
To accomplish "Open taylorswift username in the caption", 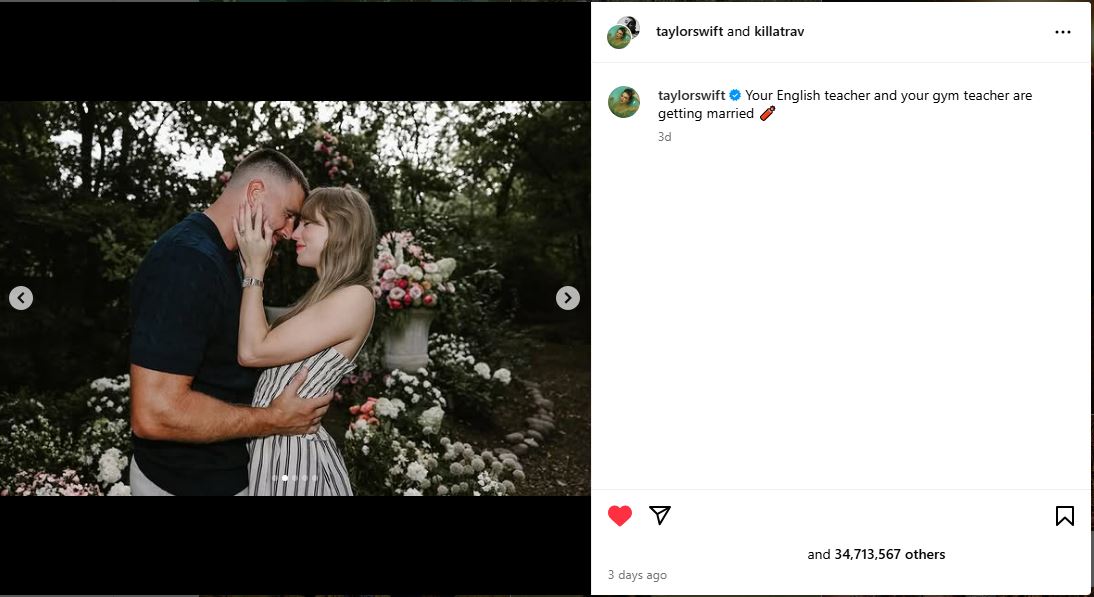I will point(691,96).
